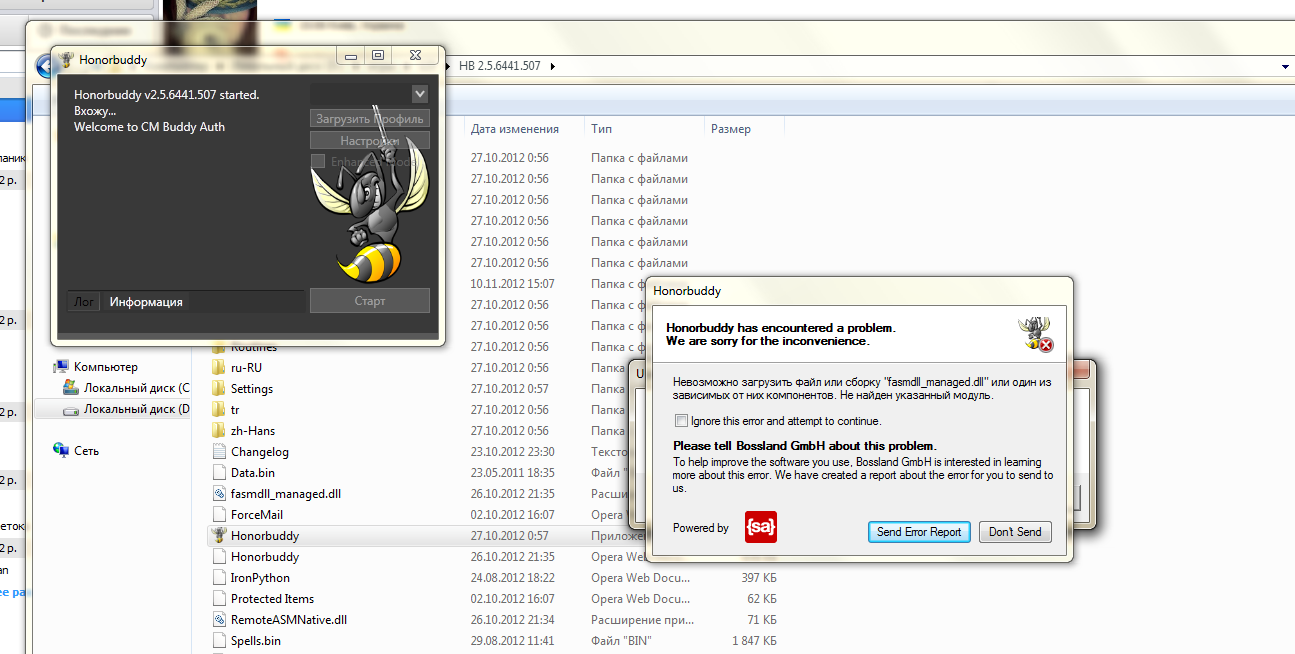The image size is (1295, 654).
Task: Select the Spells.bin file name
Action: [256, 640]
